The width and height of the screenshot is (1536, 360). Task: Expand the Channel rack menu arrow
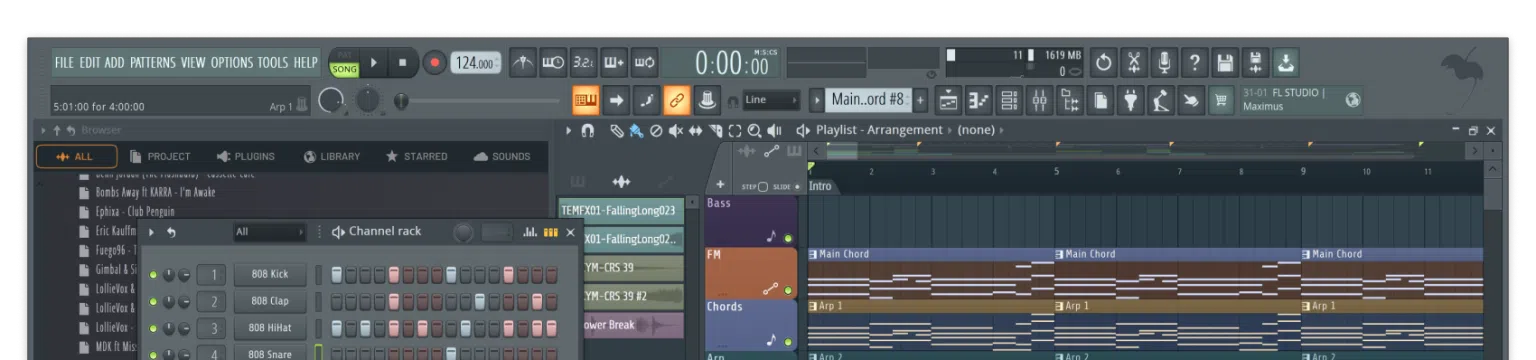click(x=152, y=232)
